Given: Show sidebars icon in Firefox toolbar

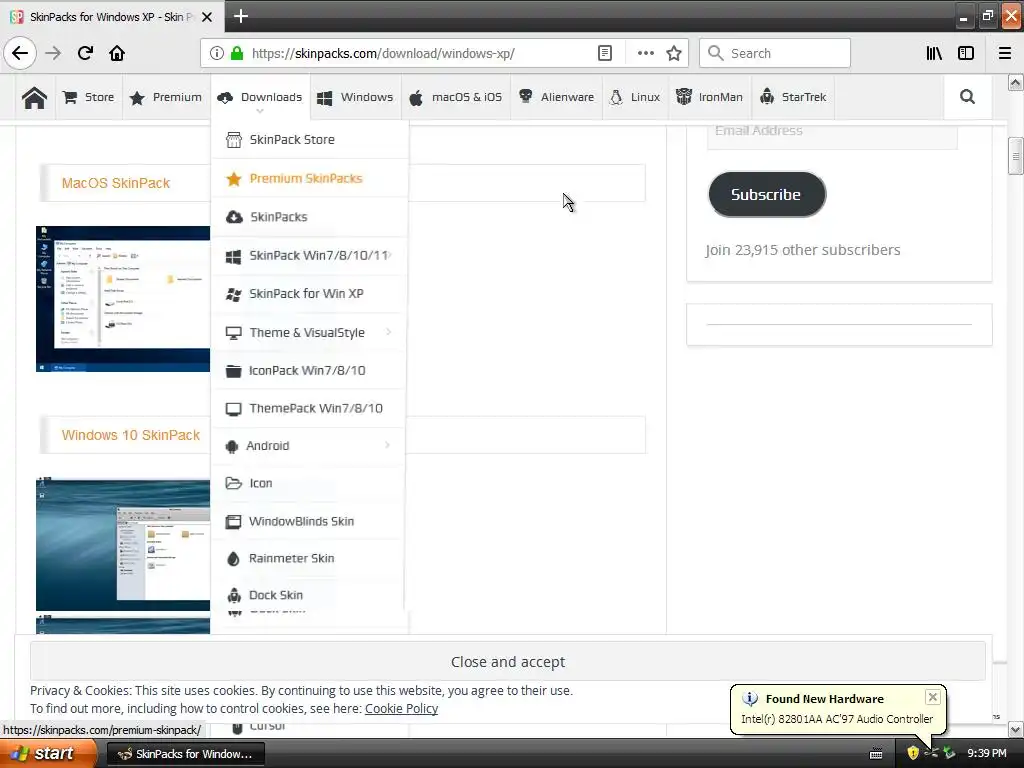Looking at the screenshot, I should 966,54.
